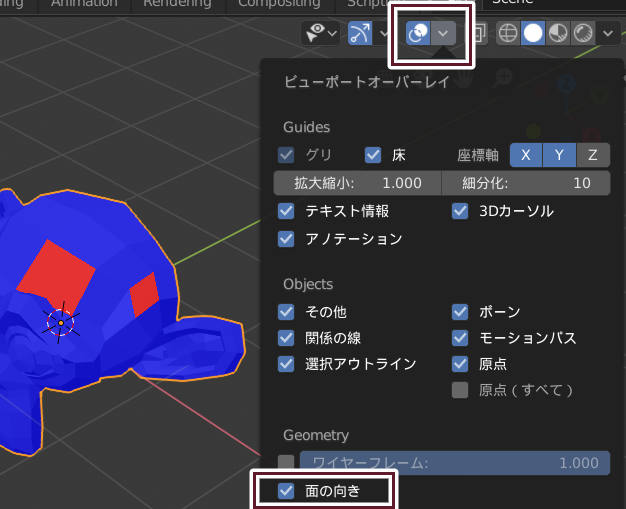Open the Compositing workspace tab

[279, 4]
